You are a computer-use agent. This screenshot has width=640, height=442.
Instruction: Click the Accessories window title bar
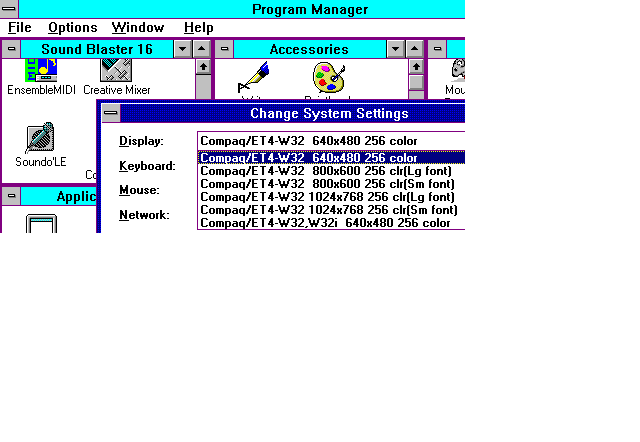click(309, 49)
